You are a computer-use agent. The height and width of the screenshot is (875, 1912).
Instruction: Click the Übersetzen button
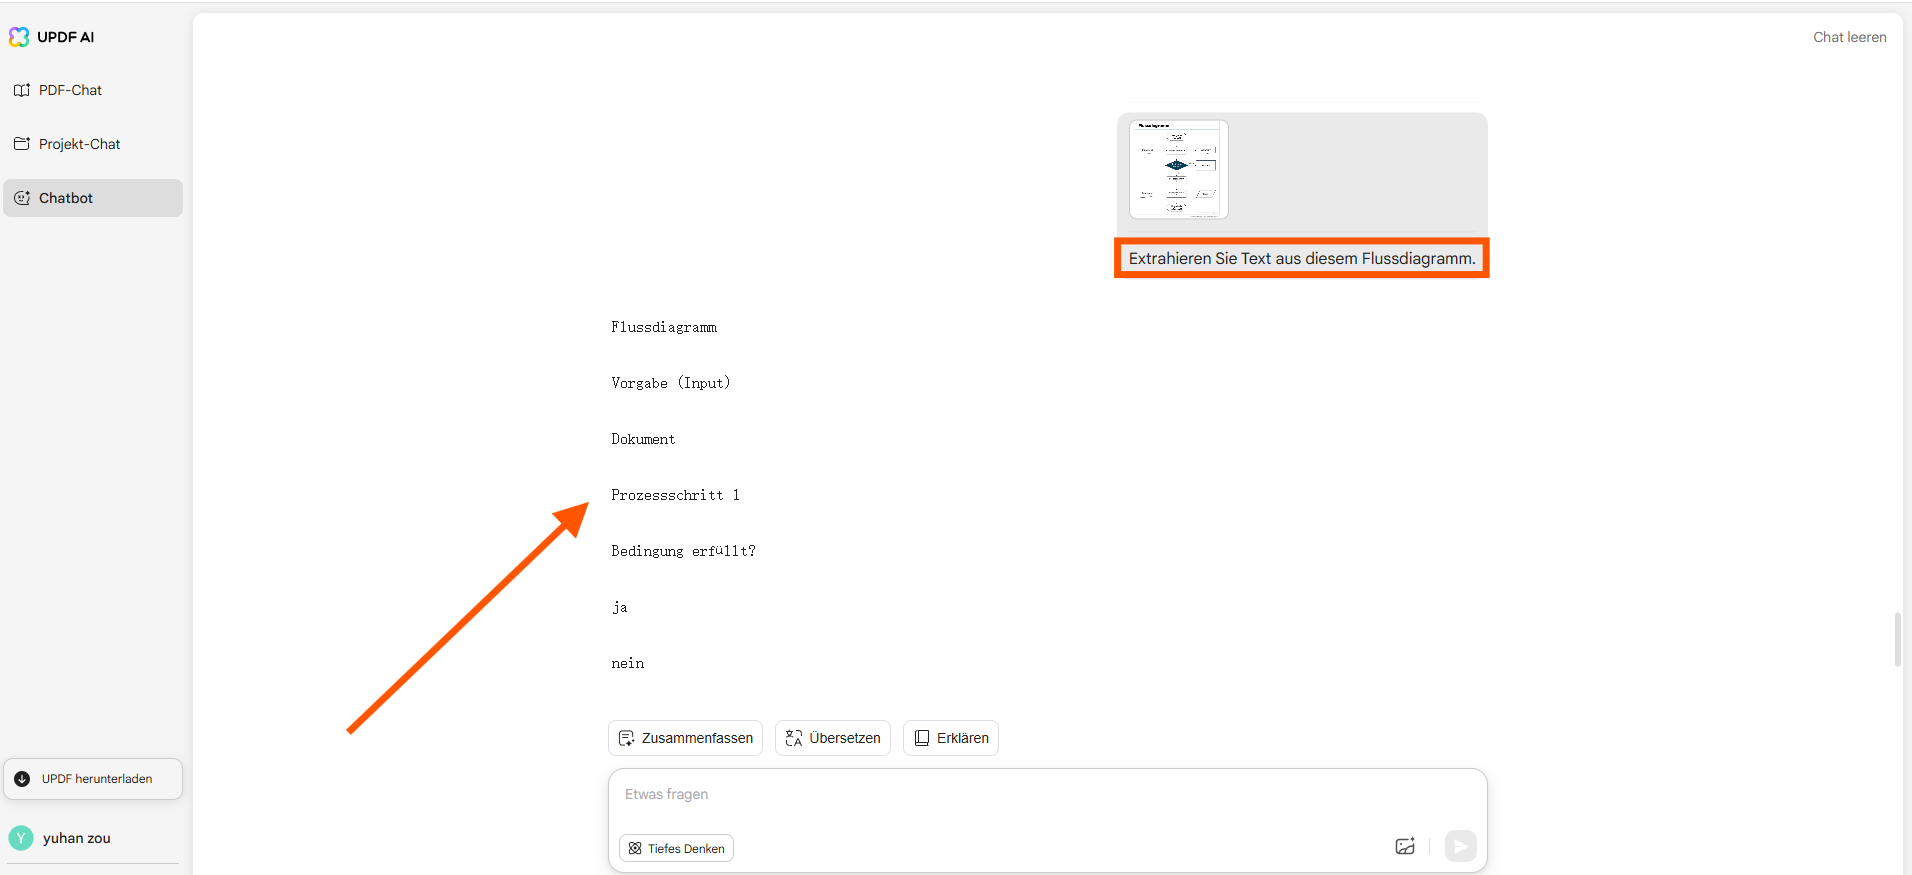833,738
